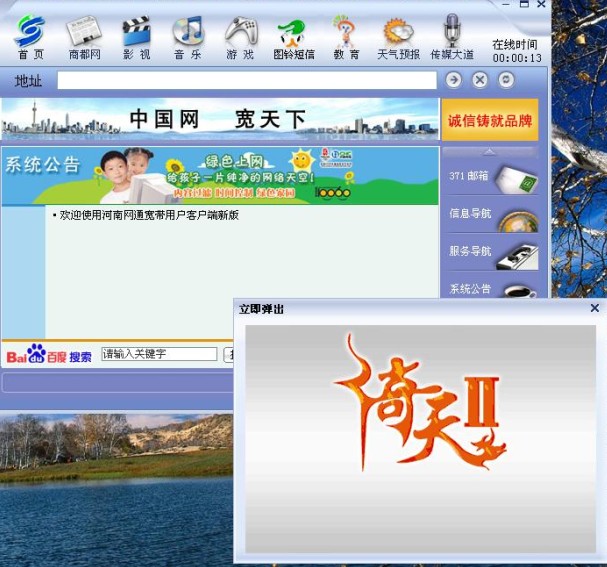Image resolution: width=607 pixels, height=567 pixels.
Task: Click inside the 地址 address field
Action: (x=247, y=81)
